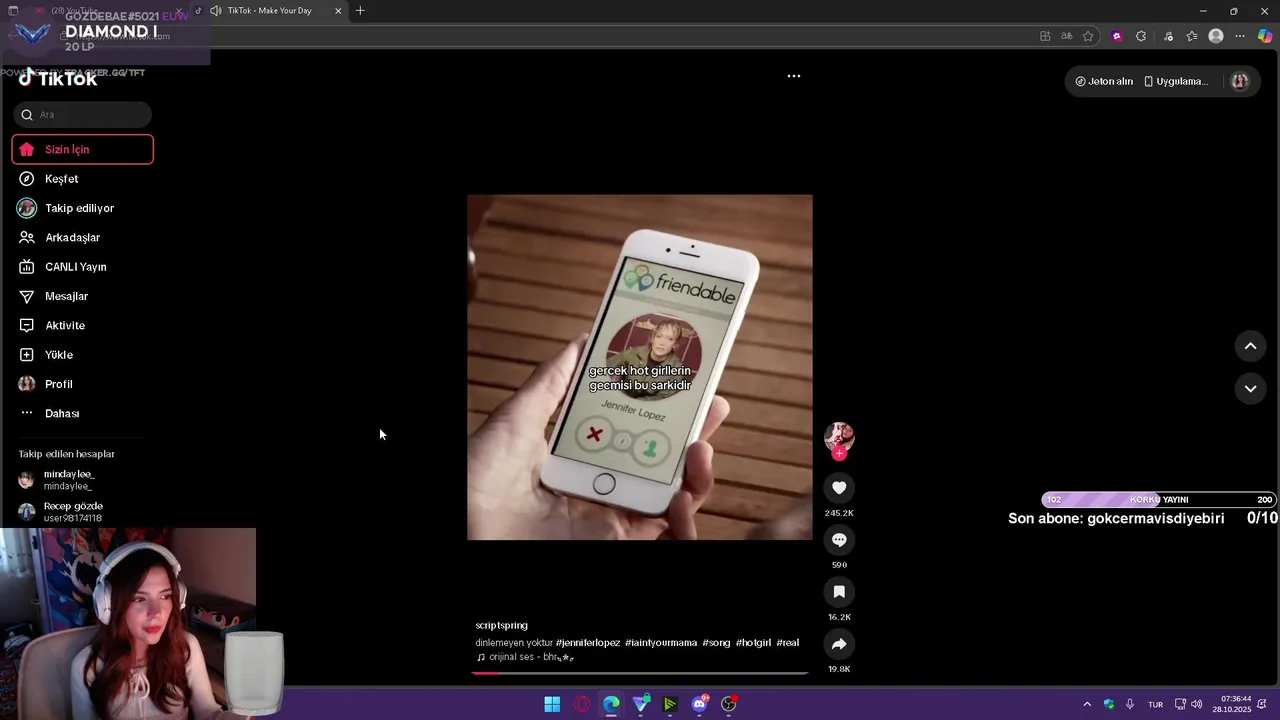Click the #jenniferlopez hashtag

[588, 642]
